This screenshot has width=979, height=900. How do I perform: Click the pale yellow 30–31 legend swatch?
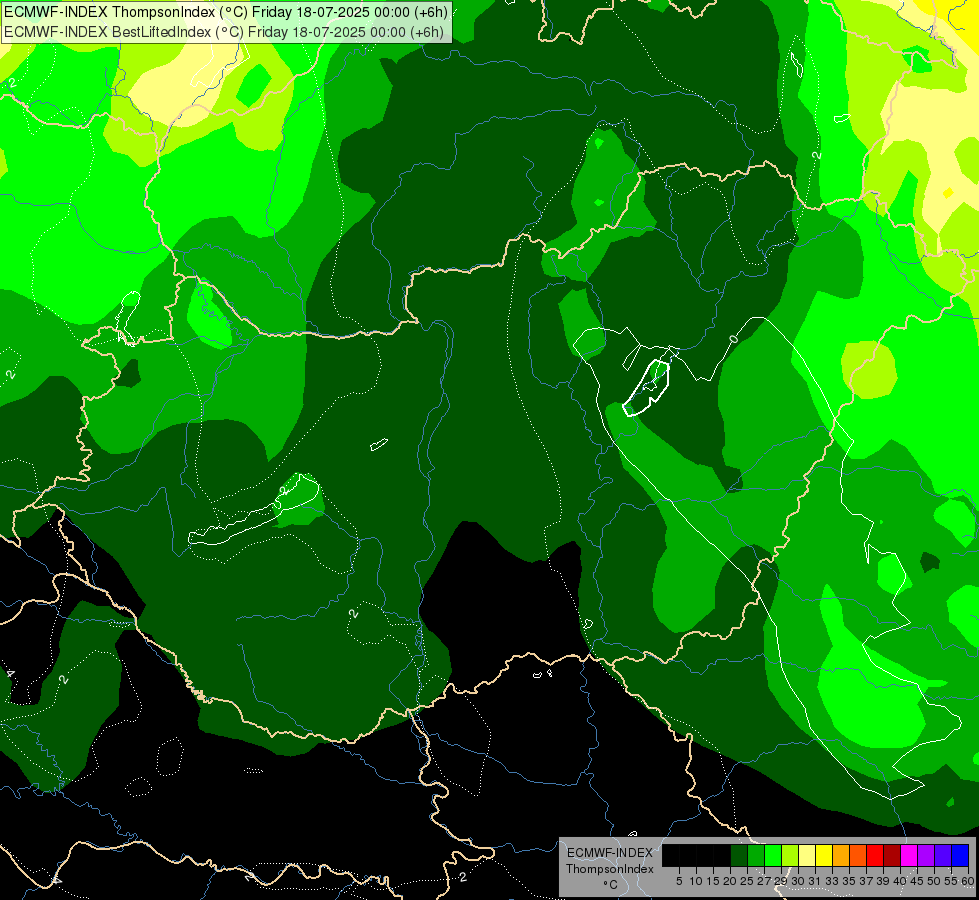807,855
